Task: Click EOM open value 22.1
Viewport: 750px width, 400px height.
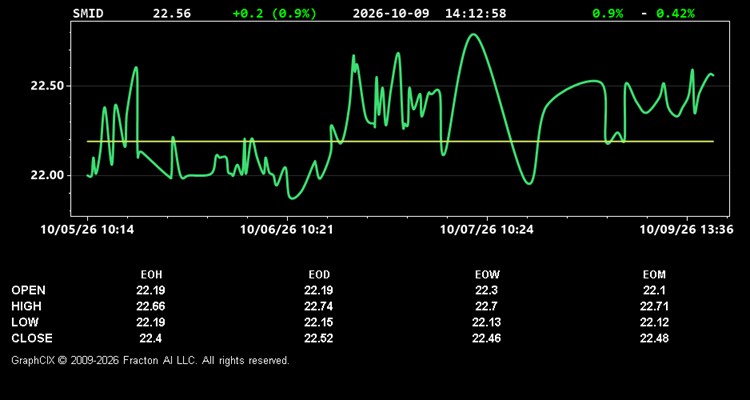Action: click(654, 290)
